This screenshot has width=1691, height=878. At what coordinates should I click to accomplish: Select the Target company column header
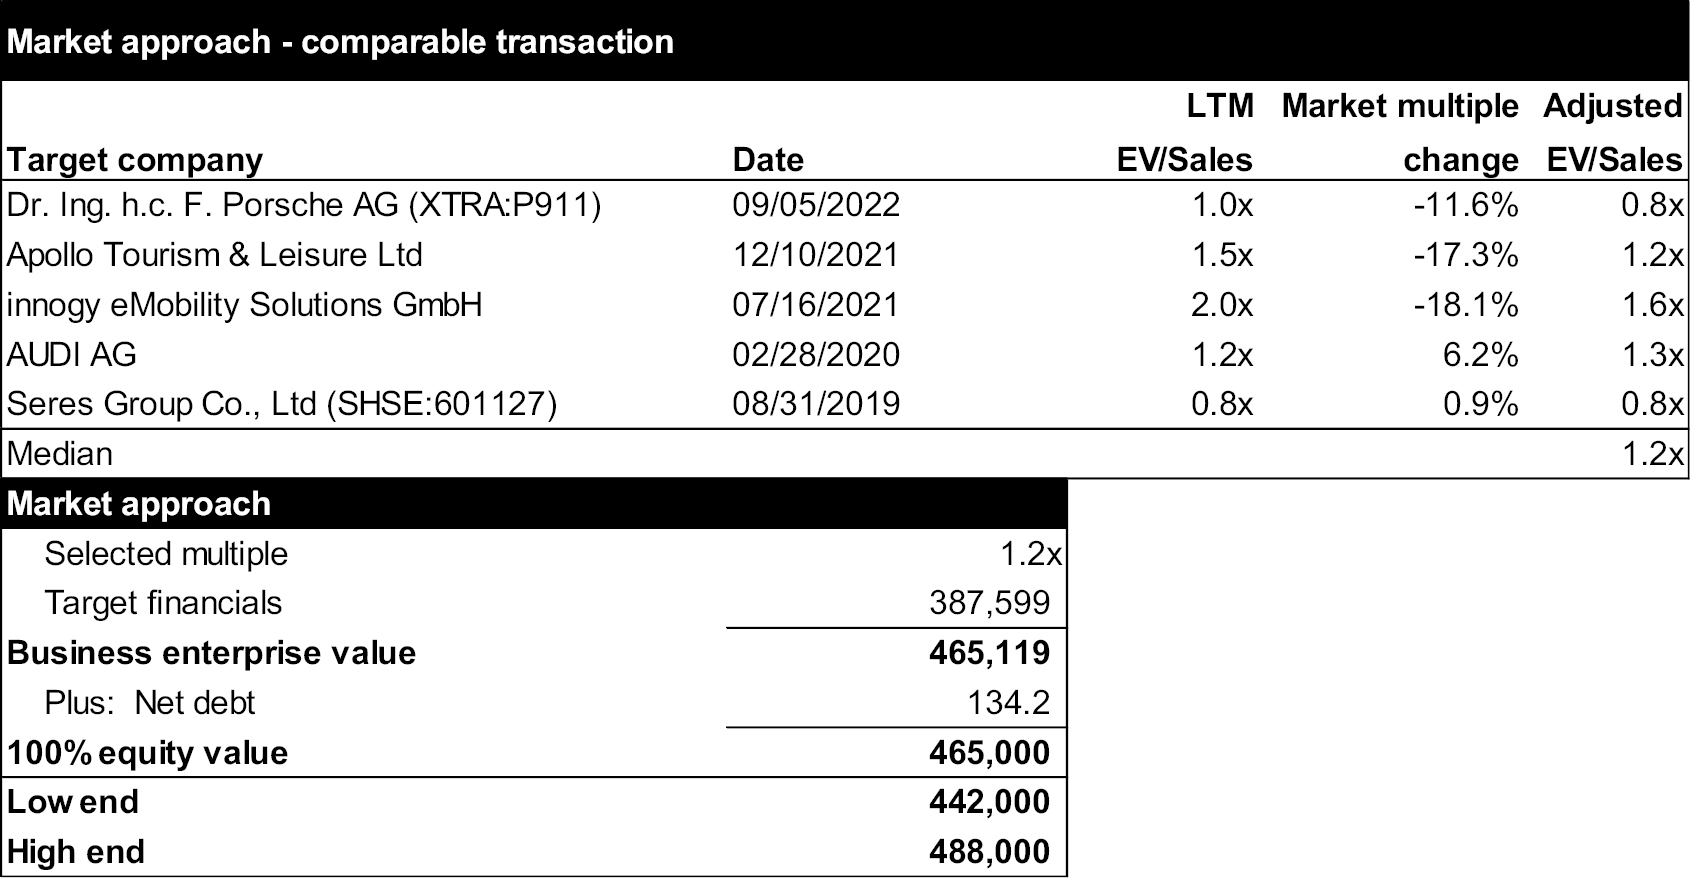tap(135, 160)
